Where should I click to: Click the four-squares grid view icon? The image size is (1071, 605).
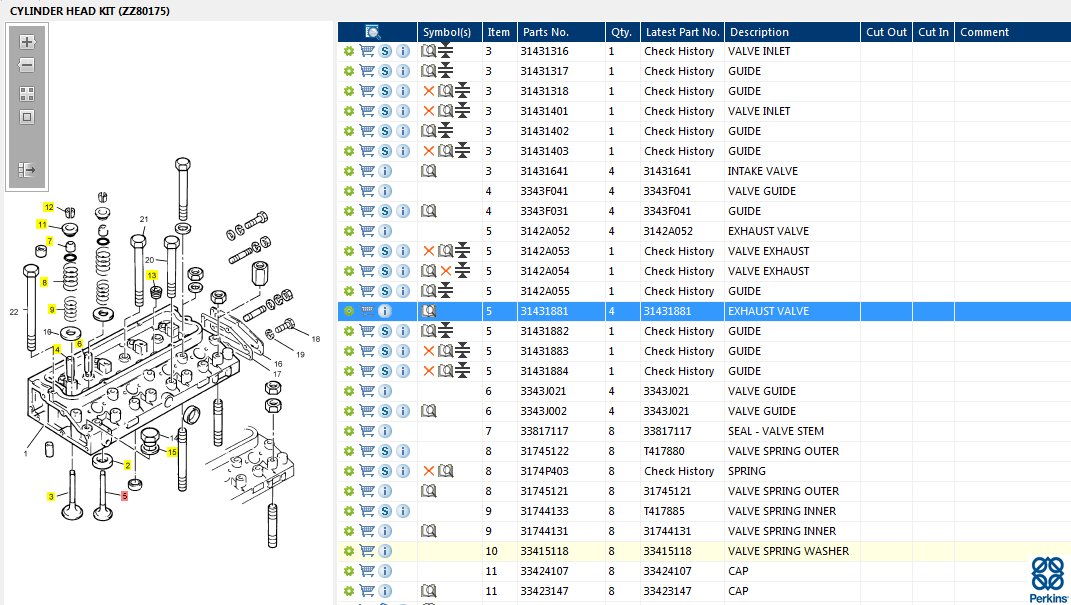(27, 93)
